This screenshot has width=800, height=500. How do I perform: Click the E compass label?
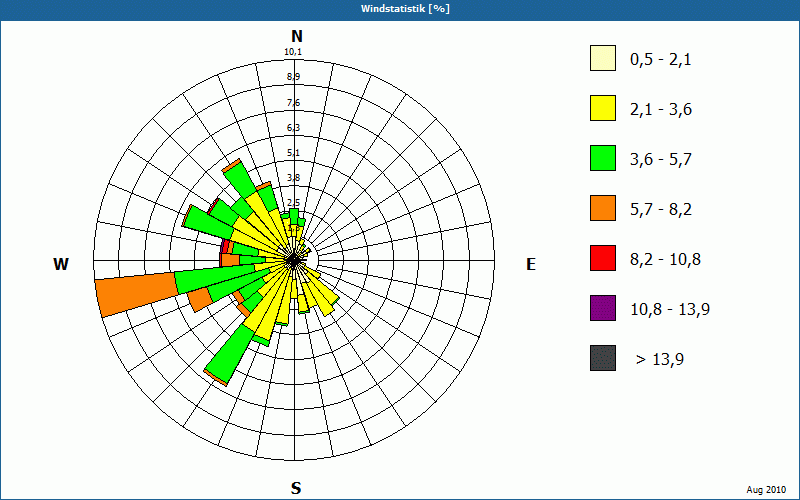[x=531, y=264]
